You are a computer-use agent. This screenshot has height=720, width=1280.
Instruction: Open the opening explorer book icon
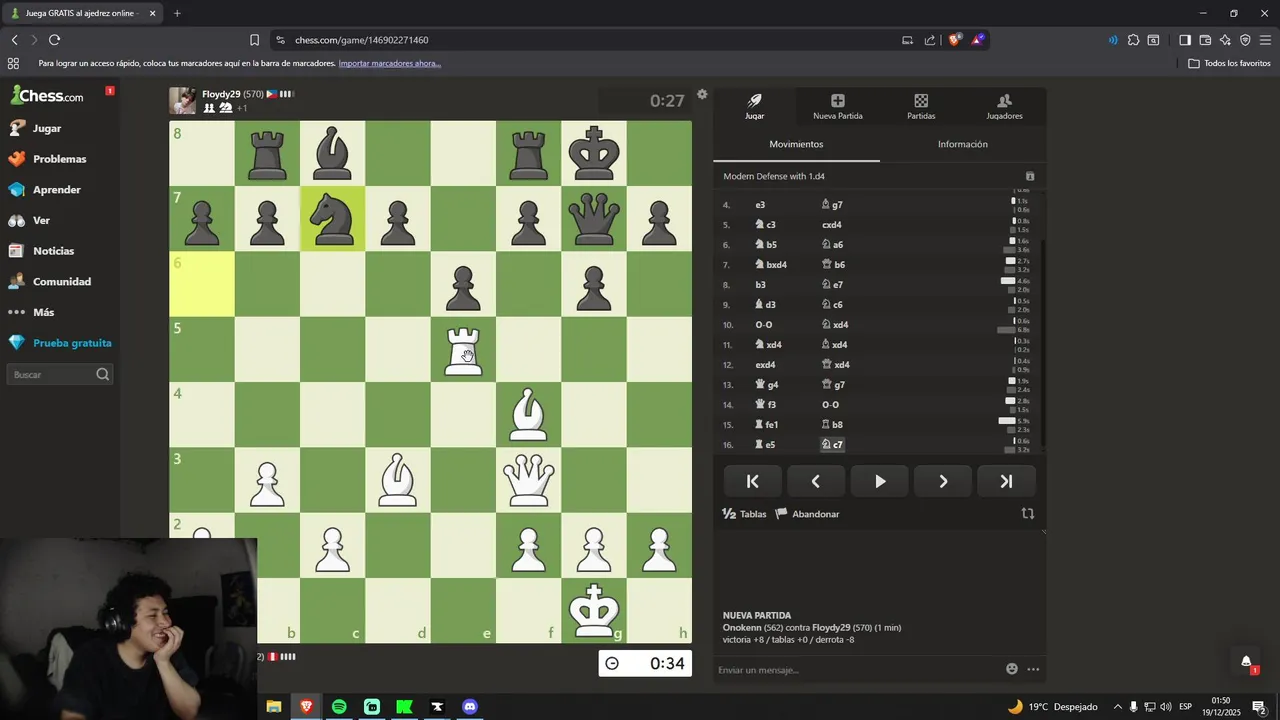click(x=1030, y=176)
